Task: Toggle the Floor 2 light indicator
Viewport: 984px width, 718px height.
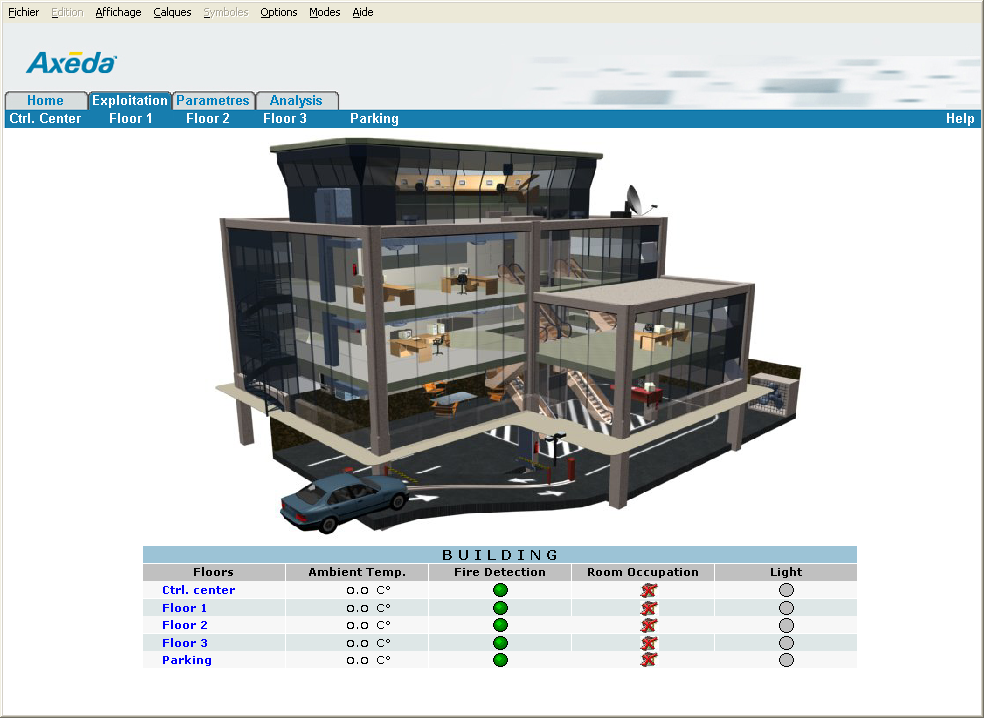Action: [x=786, y=626]
